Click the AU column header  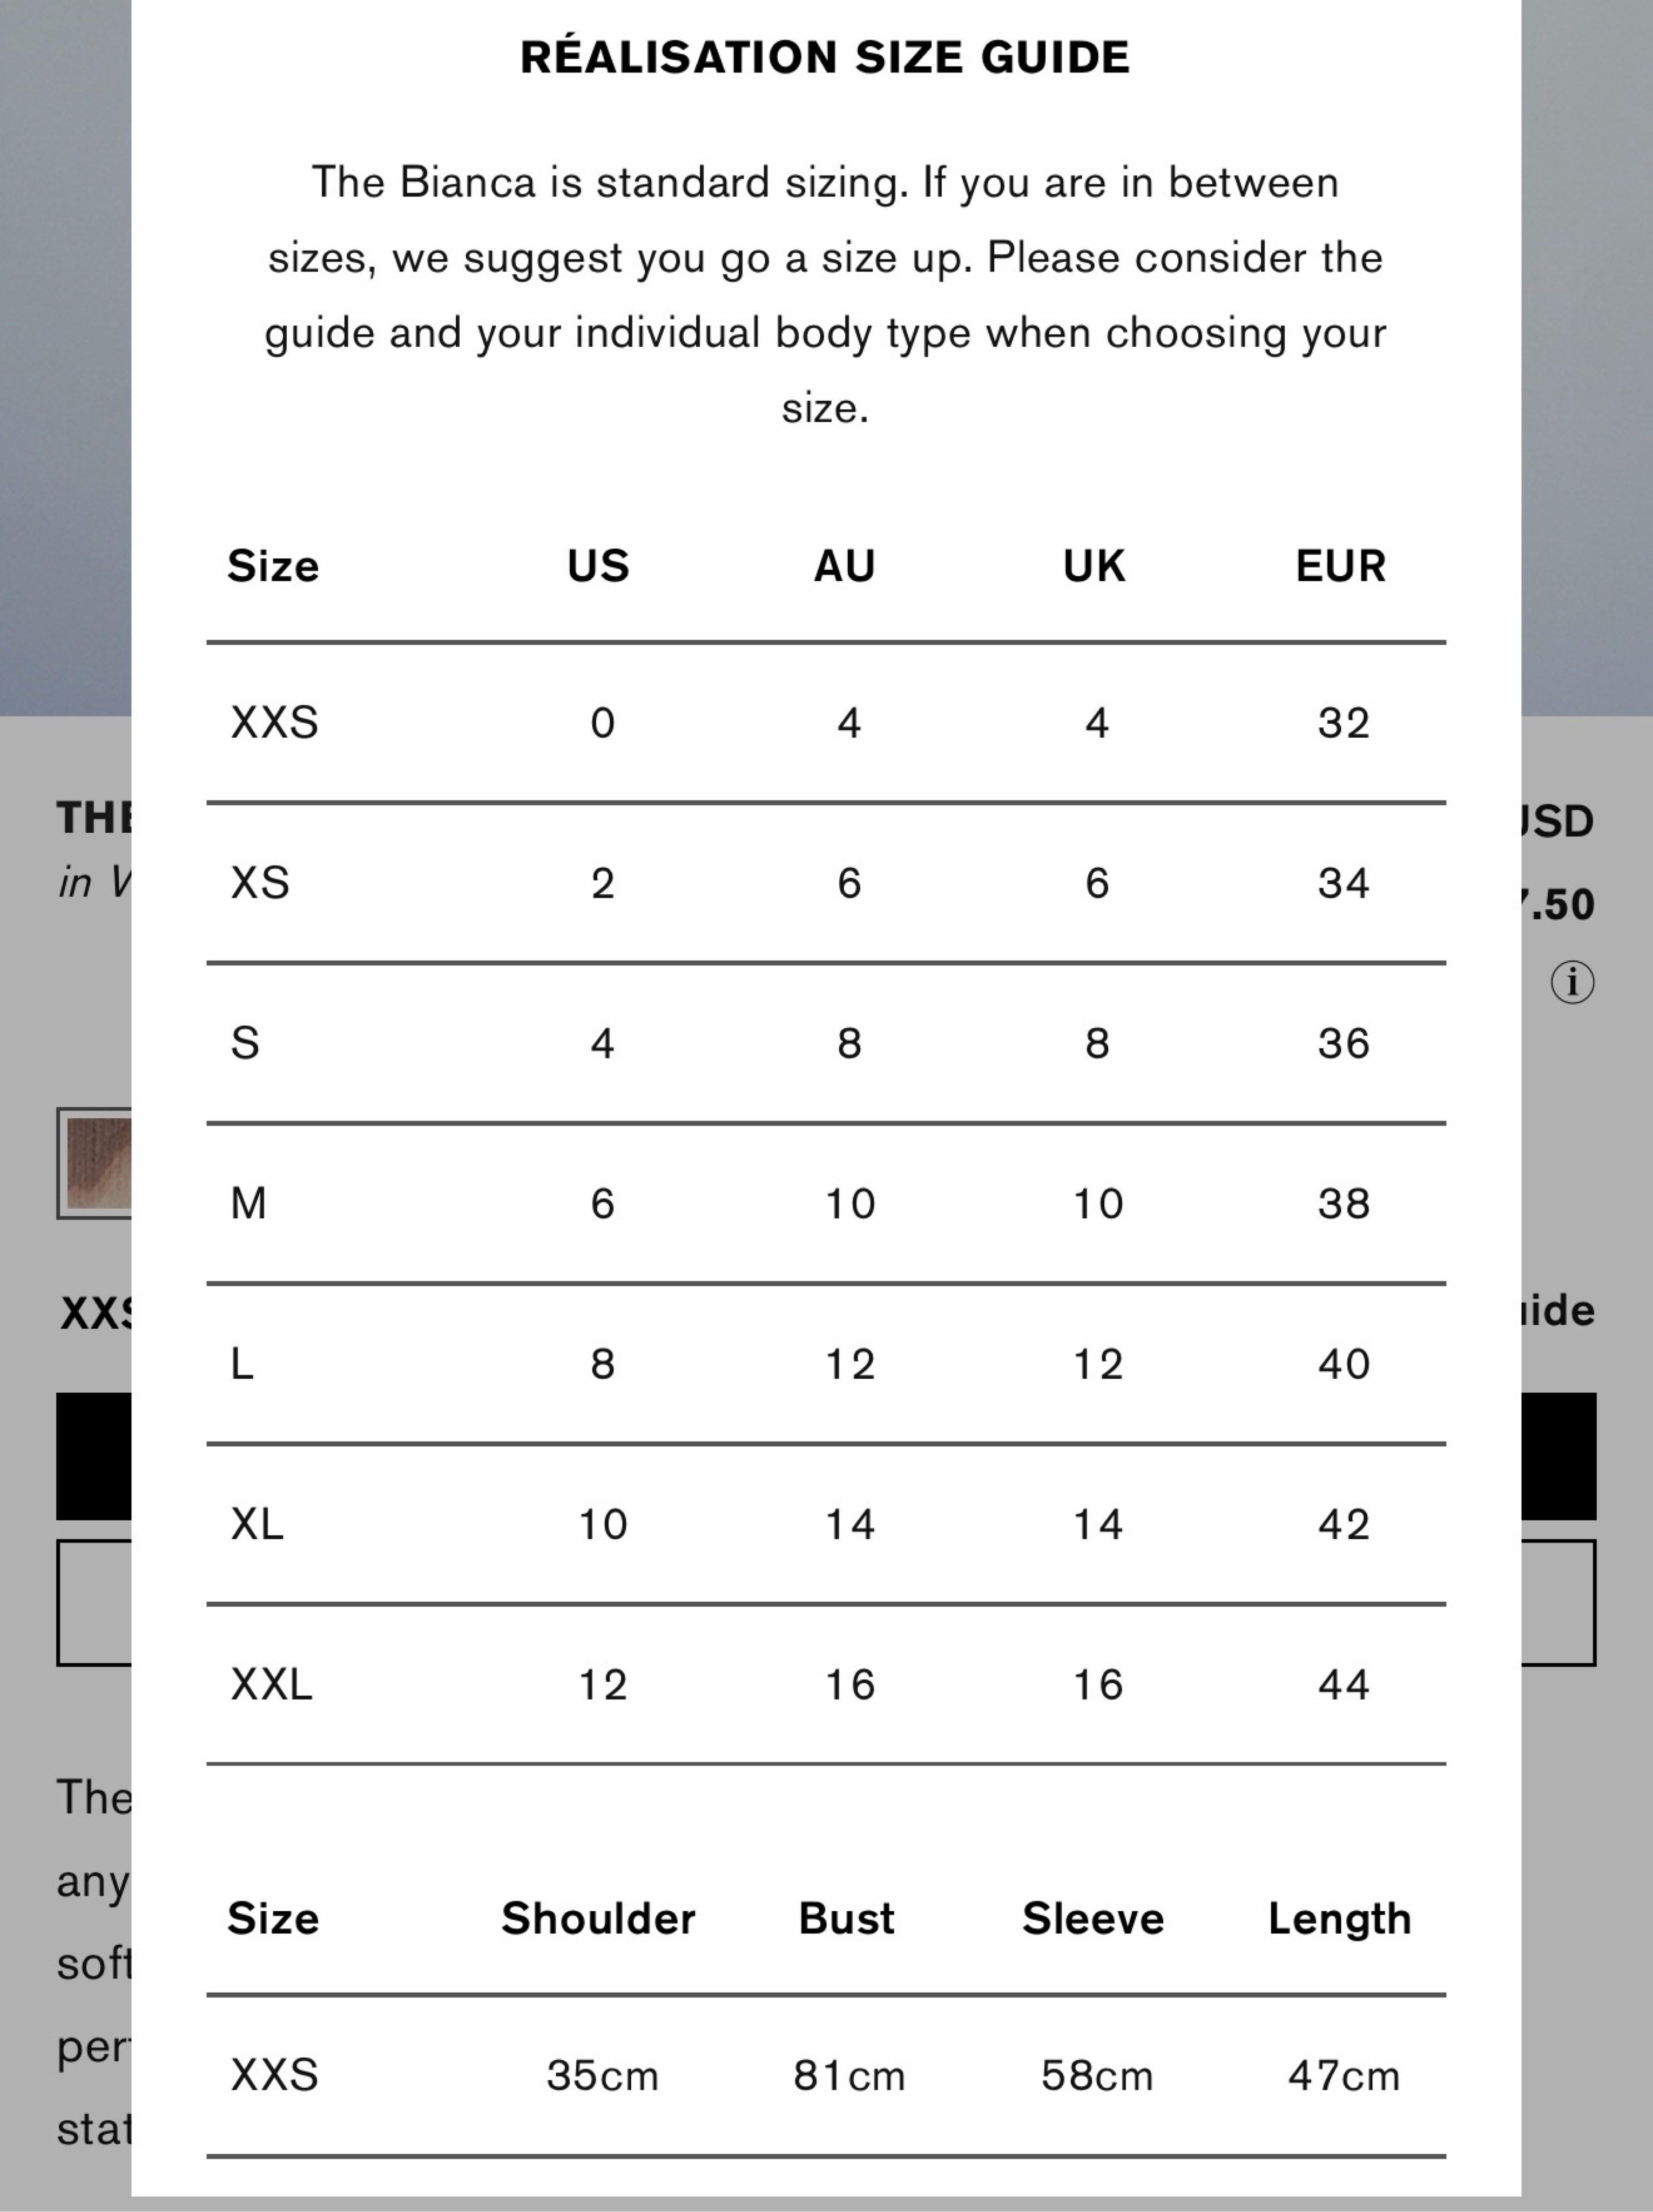[x=844, y=566]
